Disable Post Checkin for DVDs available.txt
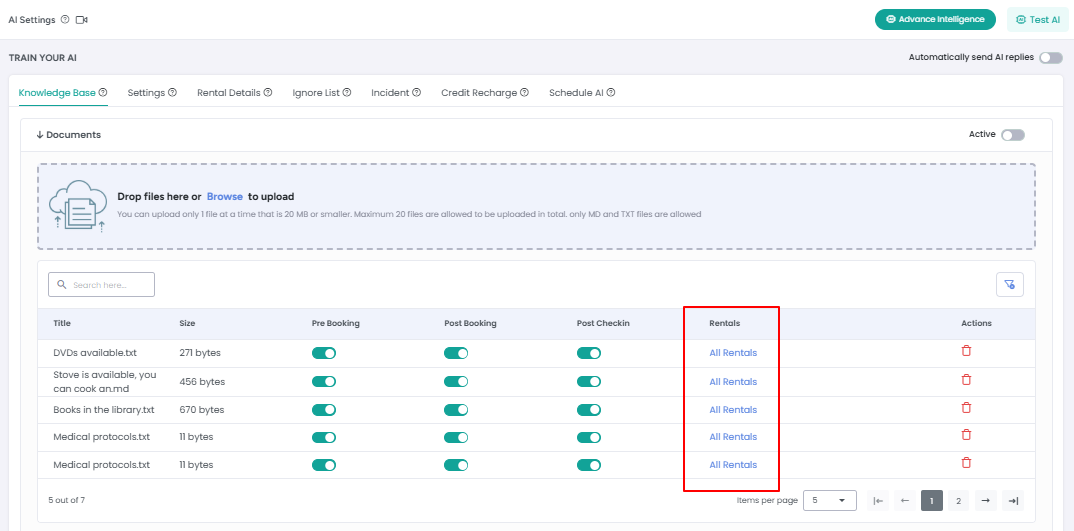The width and height of the screenshot is (1074, 531). pyautogui.click(x=589, y=353)
